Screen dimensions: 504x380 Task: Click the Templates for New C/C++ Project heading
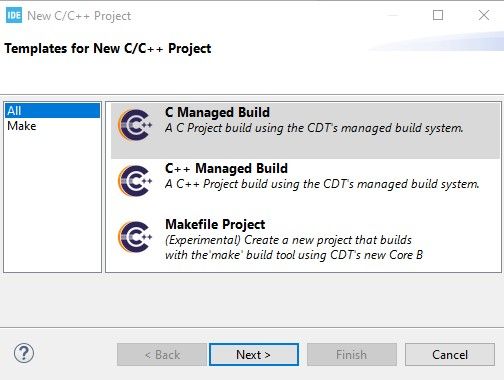click(108, 49)
